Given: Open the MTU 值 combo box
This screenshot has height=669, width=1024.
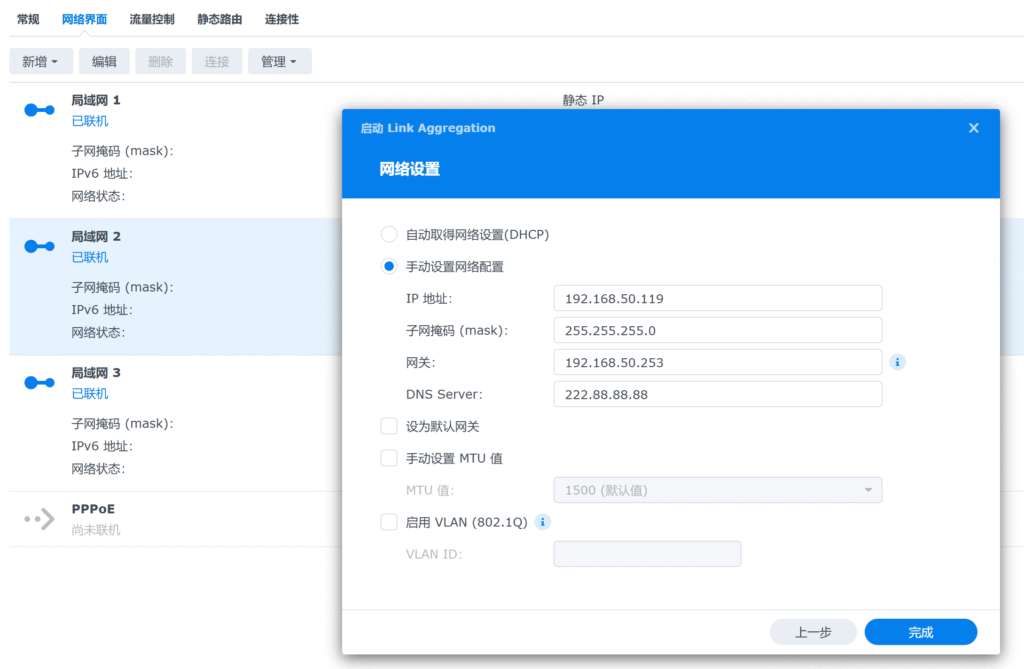Looking at the screenshot, I should pyautogui.click(x=717, y=490).
